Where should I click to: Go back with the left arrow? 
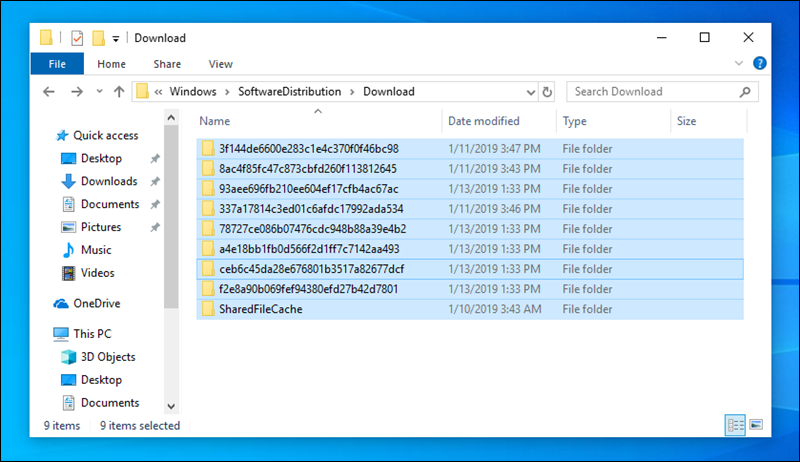click(x=49, y=92)
